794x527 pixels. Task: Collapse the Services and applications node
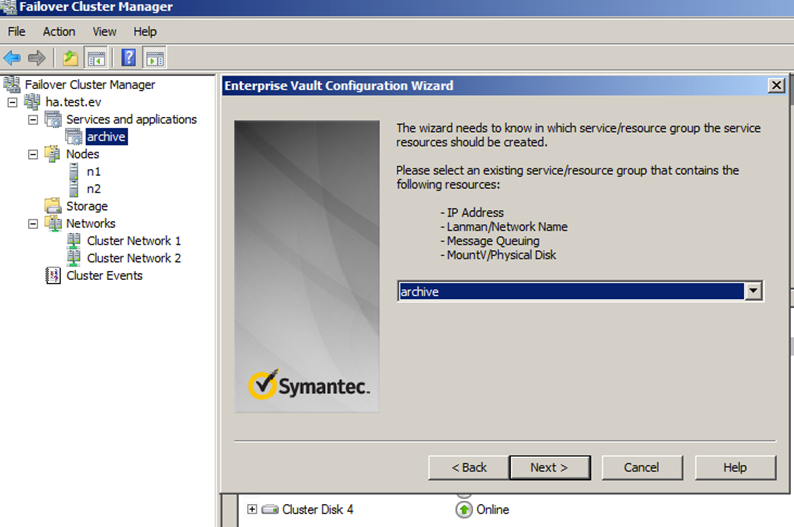point(33,120)
